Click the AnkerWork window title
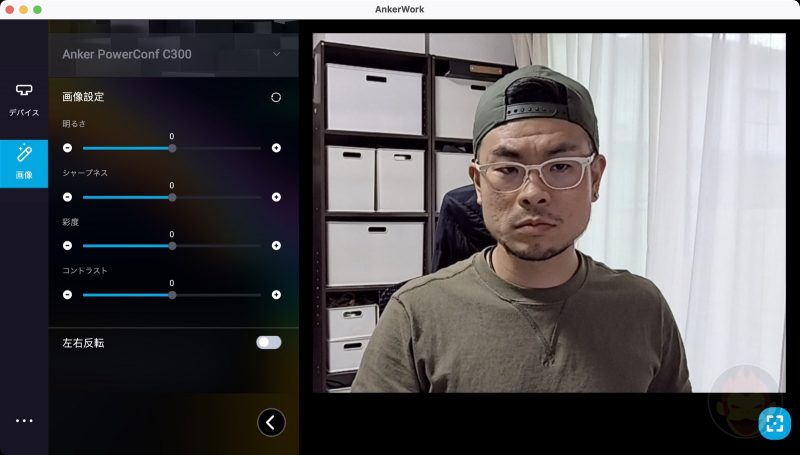 point(399,9)
